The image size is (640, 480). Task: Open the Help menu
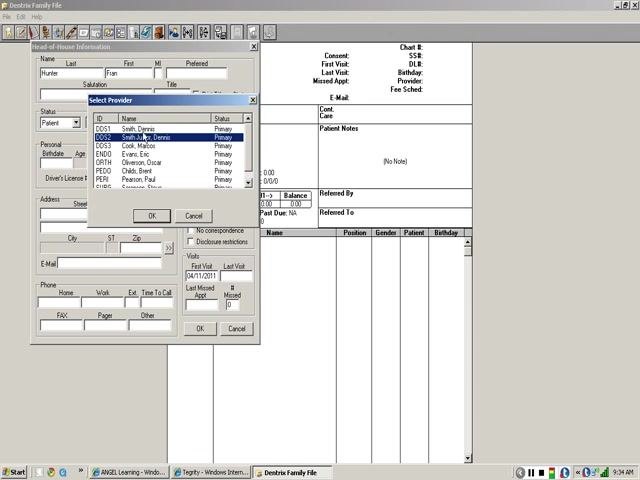(37, 17)
